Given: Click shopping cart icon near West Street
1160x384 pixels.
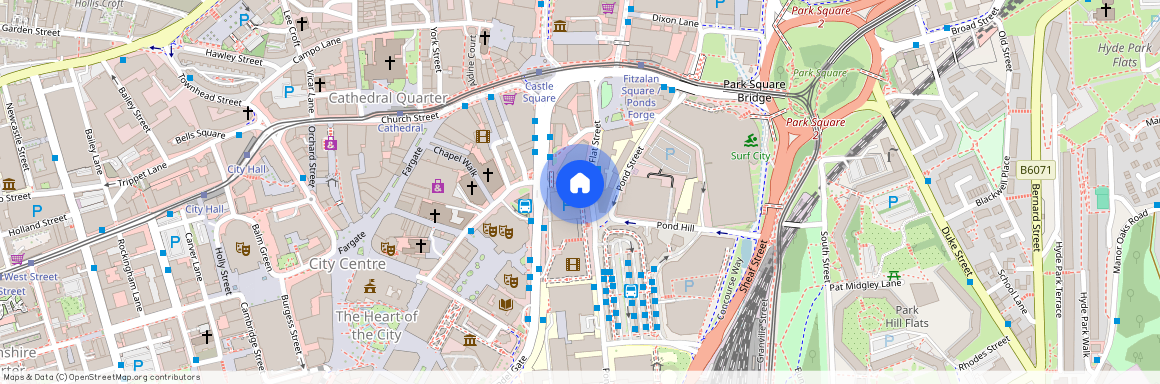Looking at the screenshot, I should [16, 260].
